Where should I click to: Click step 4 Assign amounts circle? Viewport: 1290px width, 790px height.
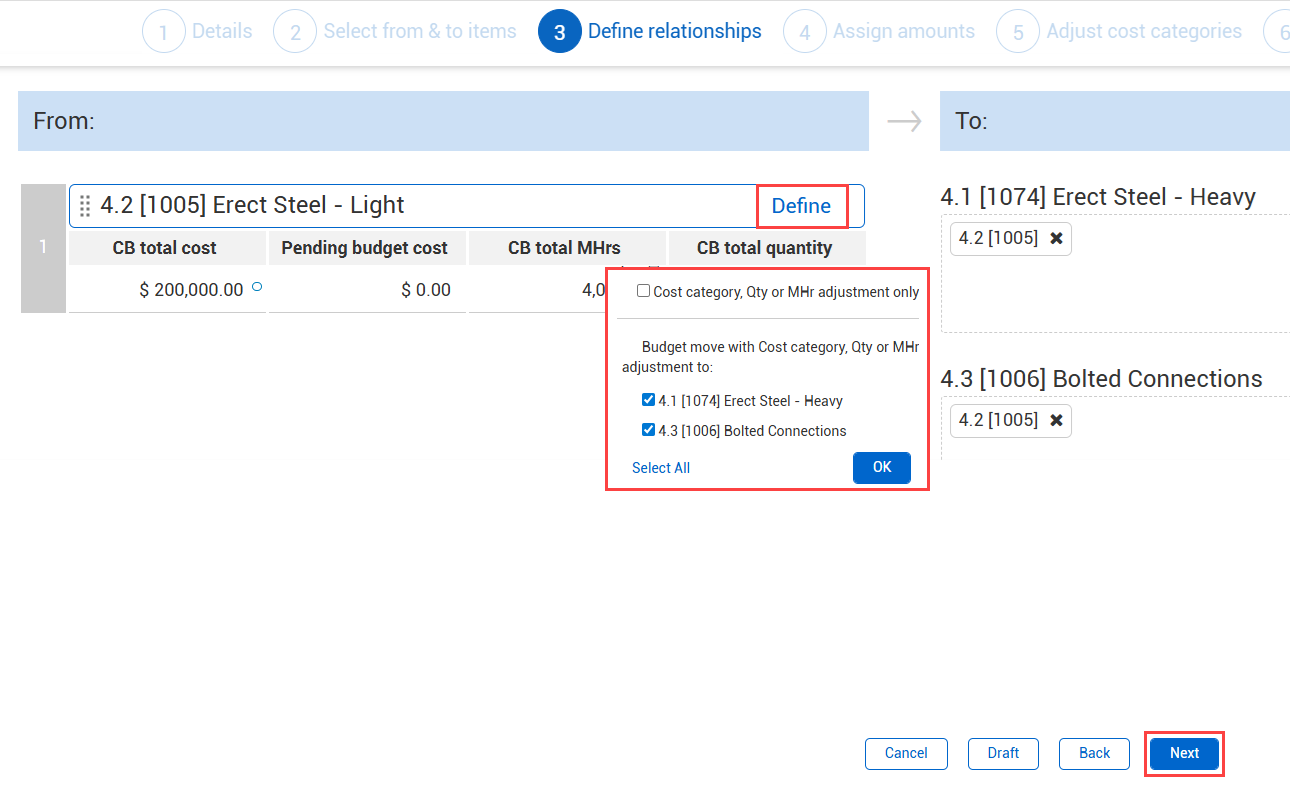point(805,32)
